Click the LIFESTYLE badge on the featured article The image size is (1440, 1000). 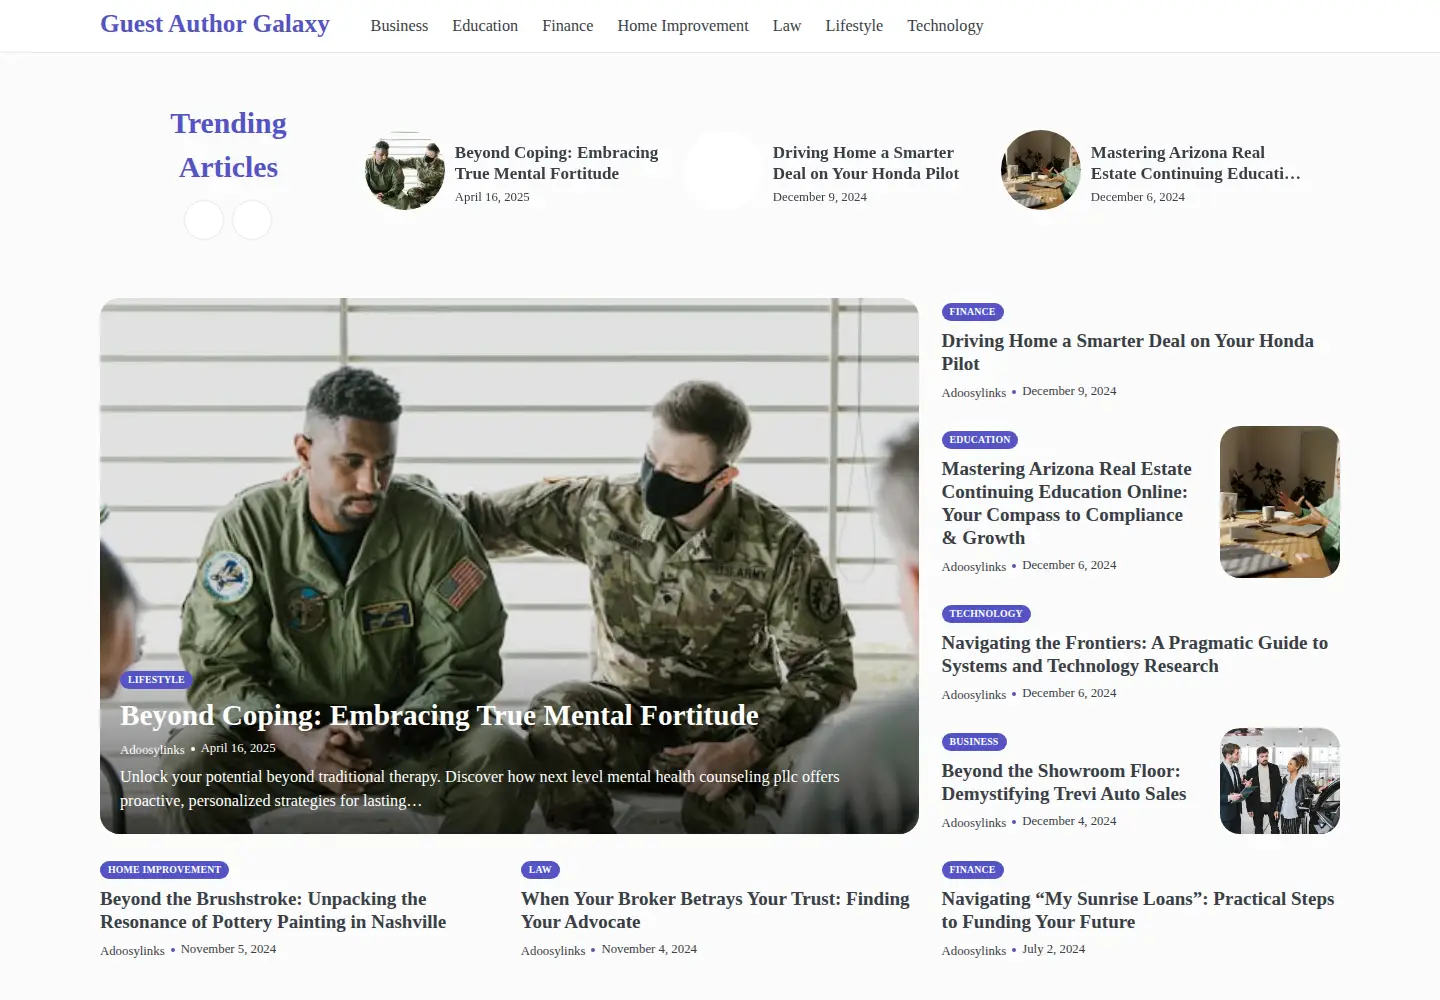156,680
